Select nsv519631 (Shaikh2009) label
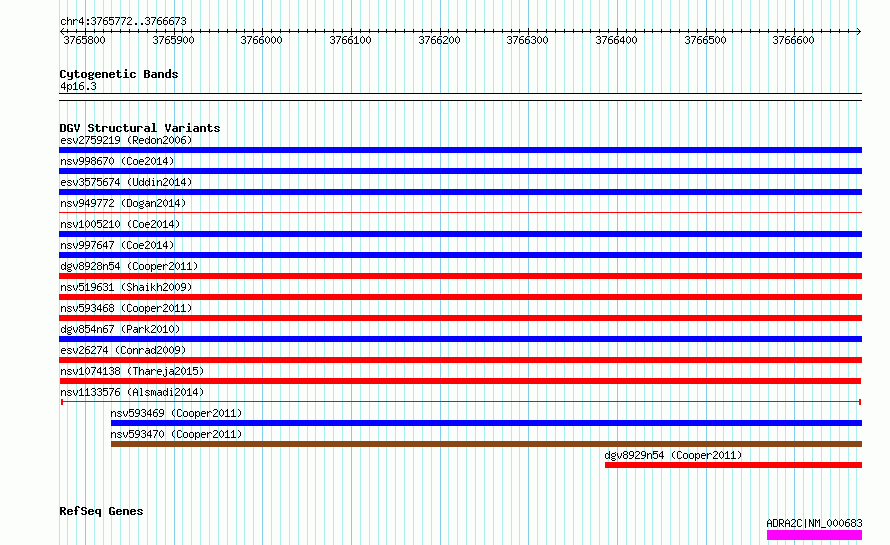This screenshot has height=545, width=890. pos(126,287)
